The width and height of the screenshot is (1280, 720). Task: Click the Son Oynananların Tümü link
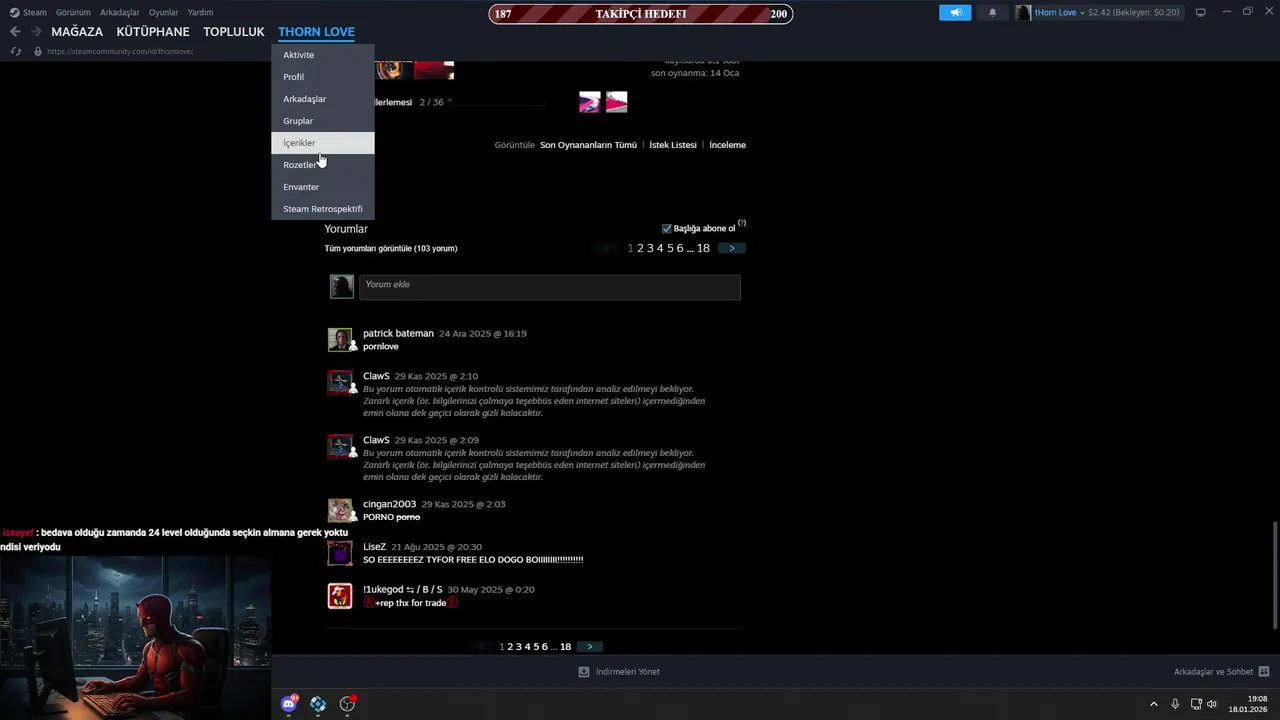pyautogui.click(x=588, y=145)
